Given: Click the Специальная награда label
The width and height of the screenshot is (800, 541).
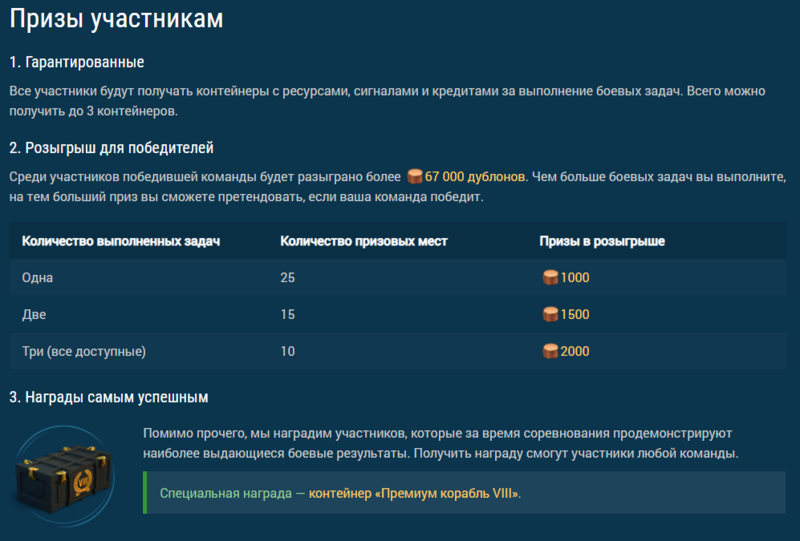Looking at the screenshot, I should click(226, 493).
